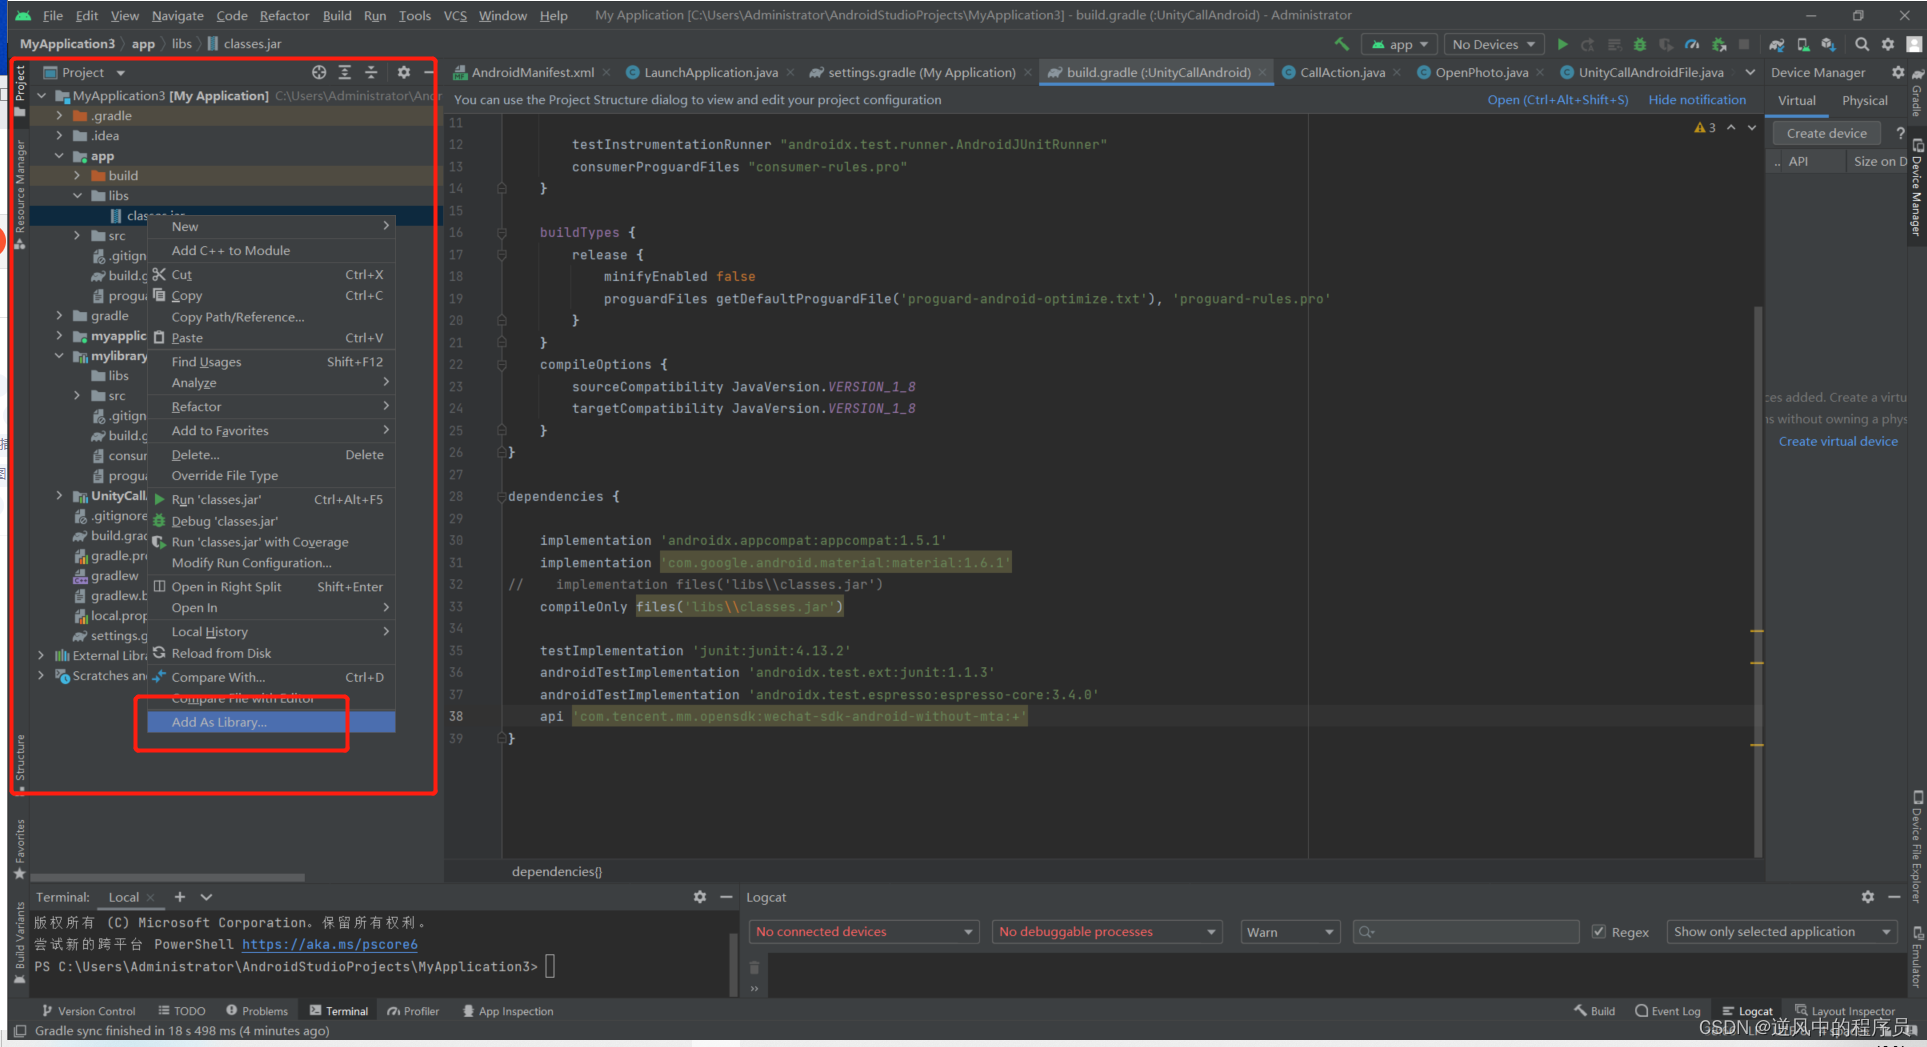Open Logcat panel settings gear

point(1868,897)
